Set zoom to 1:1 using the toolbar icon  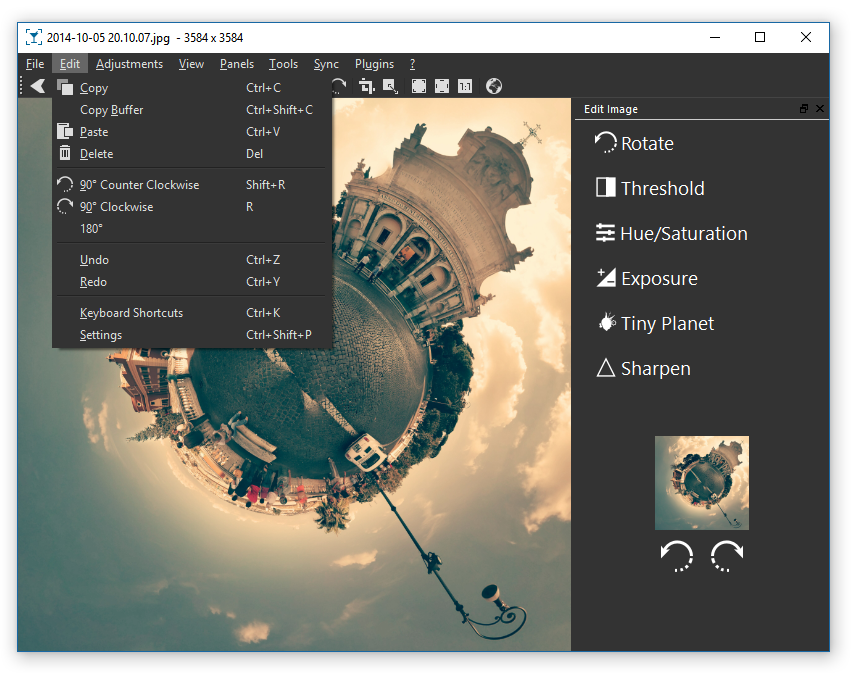click(465, 86)
